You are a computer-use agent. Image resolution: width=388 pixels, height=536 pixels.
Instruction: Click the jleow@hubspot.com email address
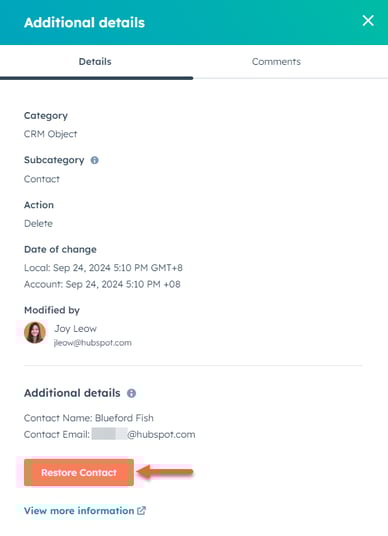point(93,343)
